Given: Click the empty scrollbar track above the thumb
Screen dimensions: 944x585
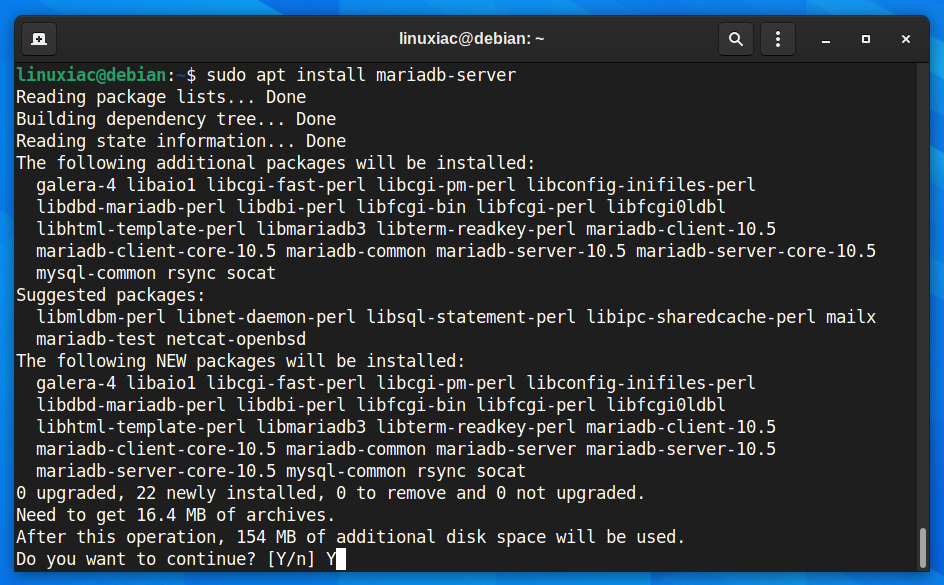Looking at the screenshot, I should pos(922,295).
